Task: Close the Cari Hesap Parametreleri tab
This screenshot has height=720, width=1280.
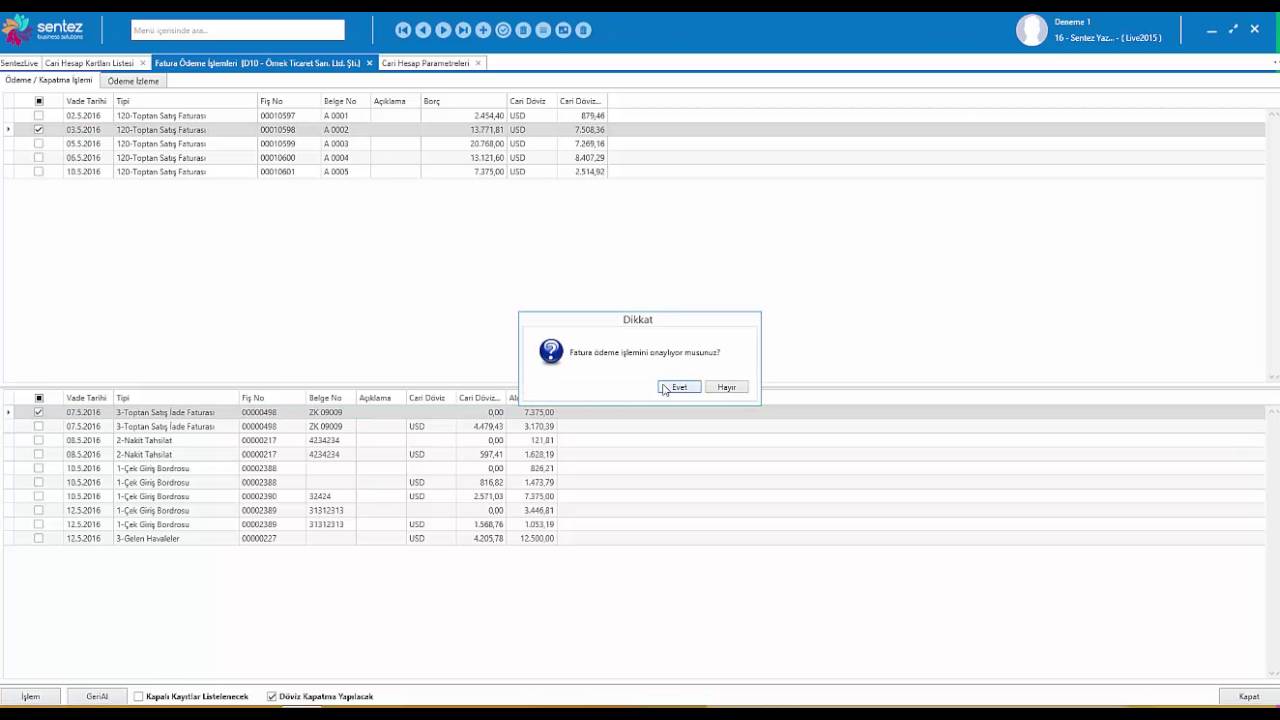Action: (478, 63)
